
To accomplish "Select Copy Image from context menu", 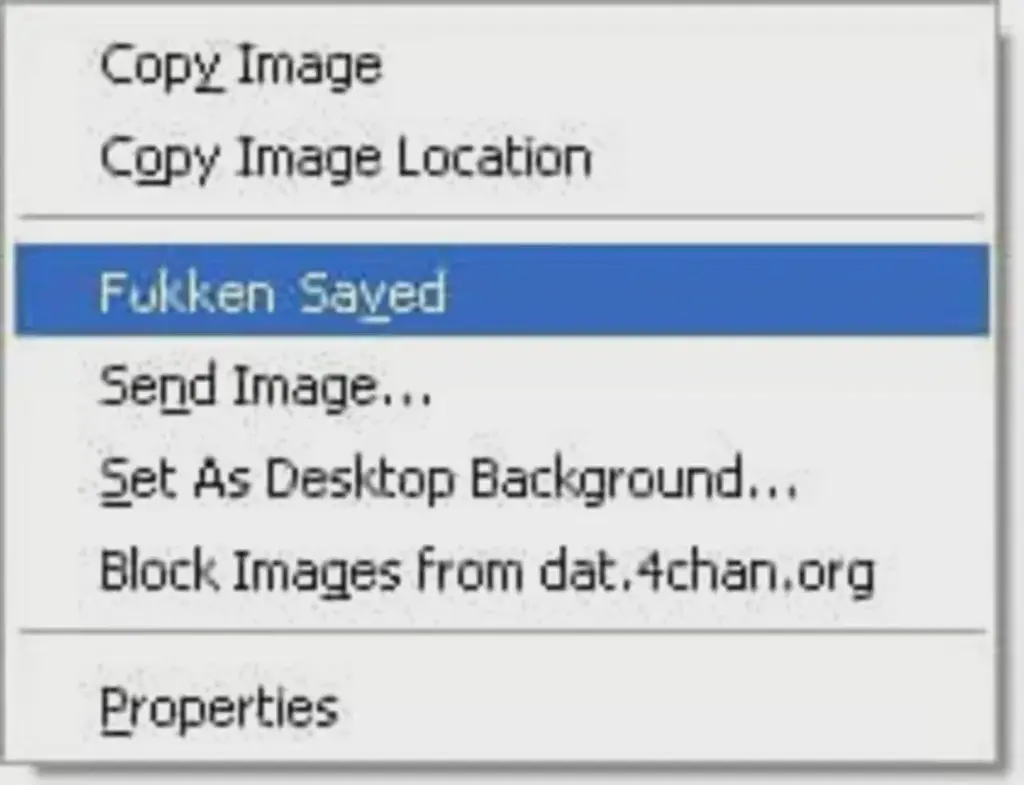I will 502,65.
